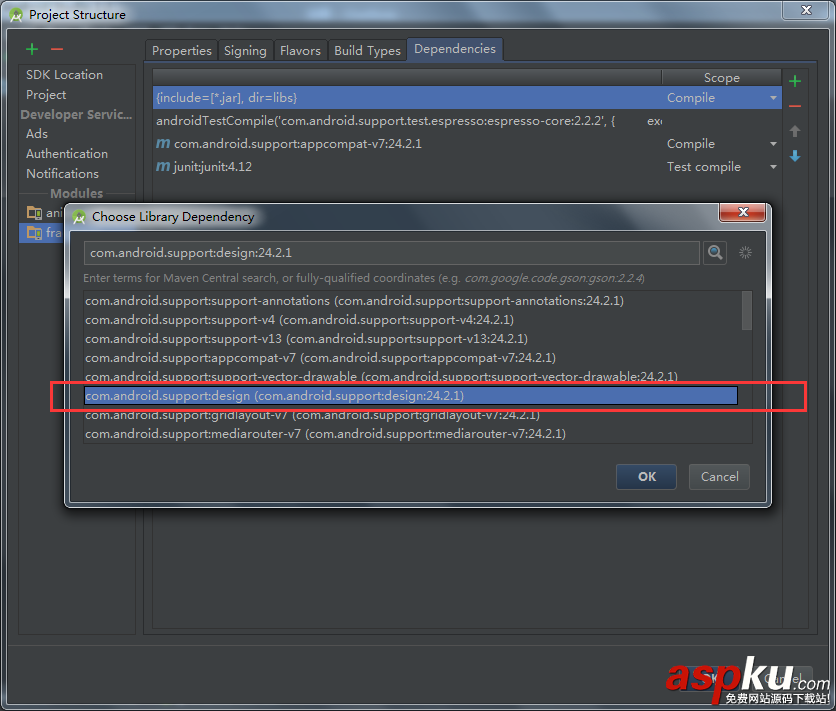This screenshot has width=836, height=711.
Task: Click green plus to add module
Action: point(32,50)
